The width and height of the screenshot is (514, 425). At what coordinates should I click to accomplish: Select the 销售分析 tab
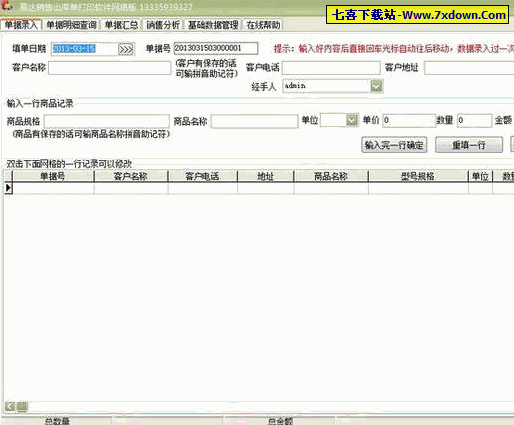pos(163,25)
